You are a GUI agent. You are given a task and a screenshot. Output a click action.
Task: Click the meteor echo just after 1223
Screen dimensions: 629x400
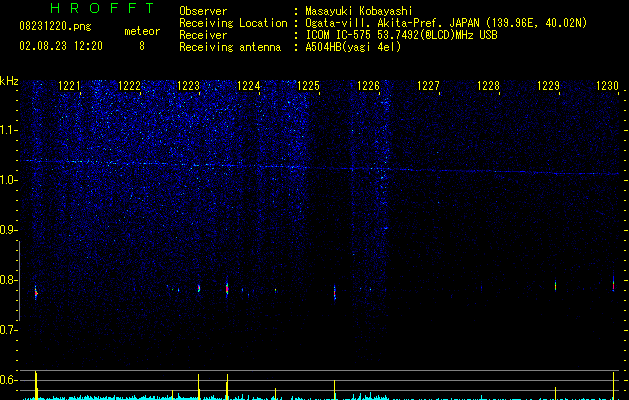[x=199, y=288]
